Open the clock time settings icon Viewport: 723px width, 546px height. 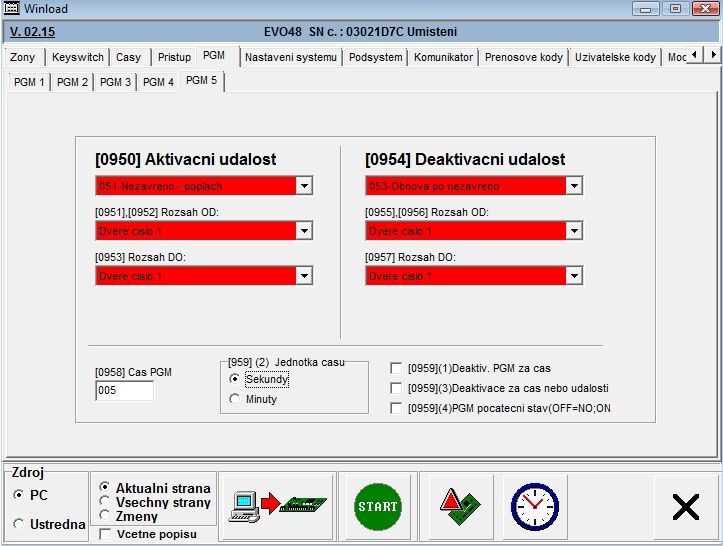click(534, 506)
